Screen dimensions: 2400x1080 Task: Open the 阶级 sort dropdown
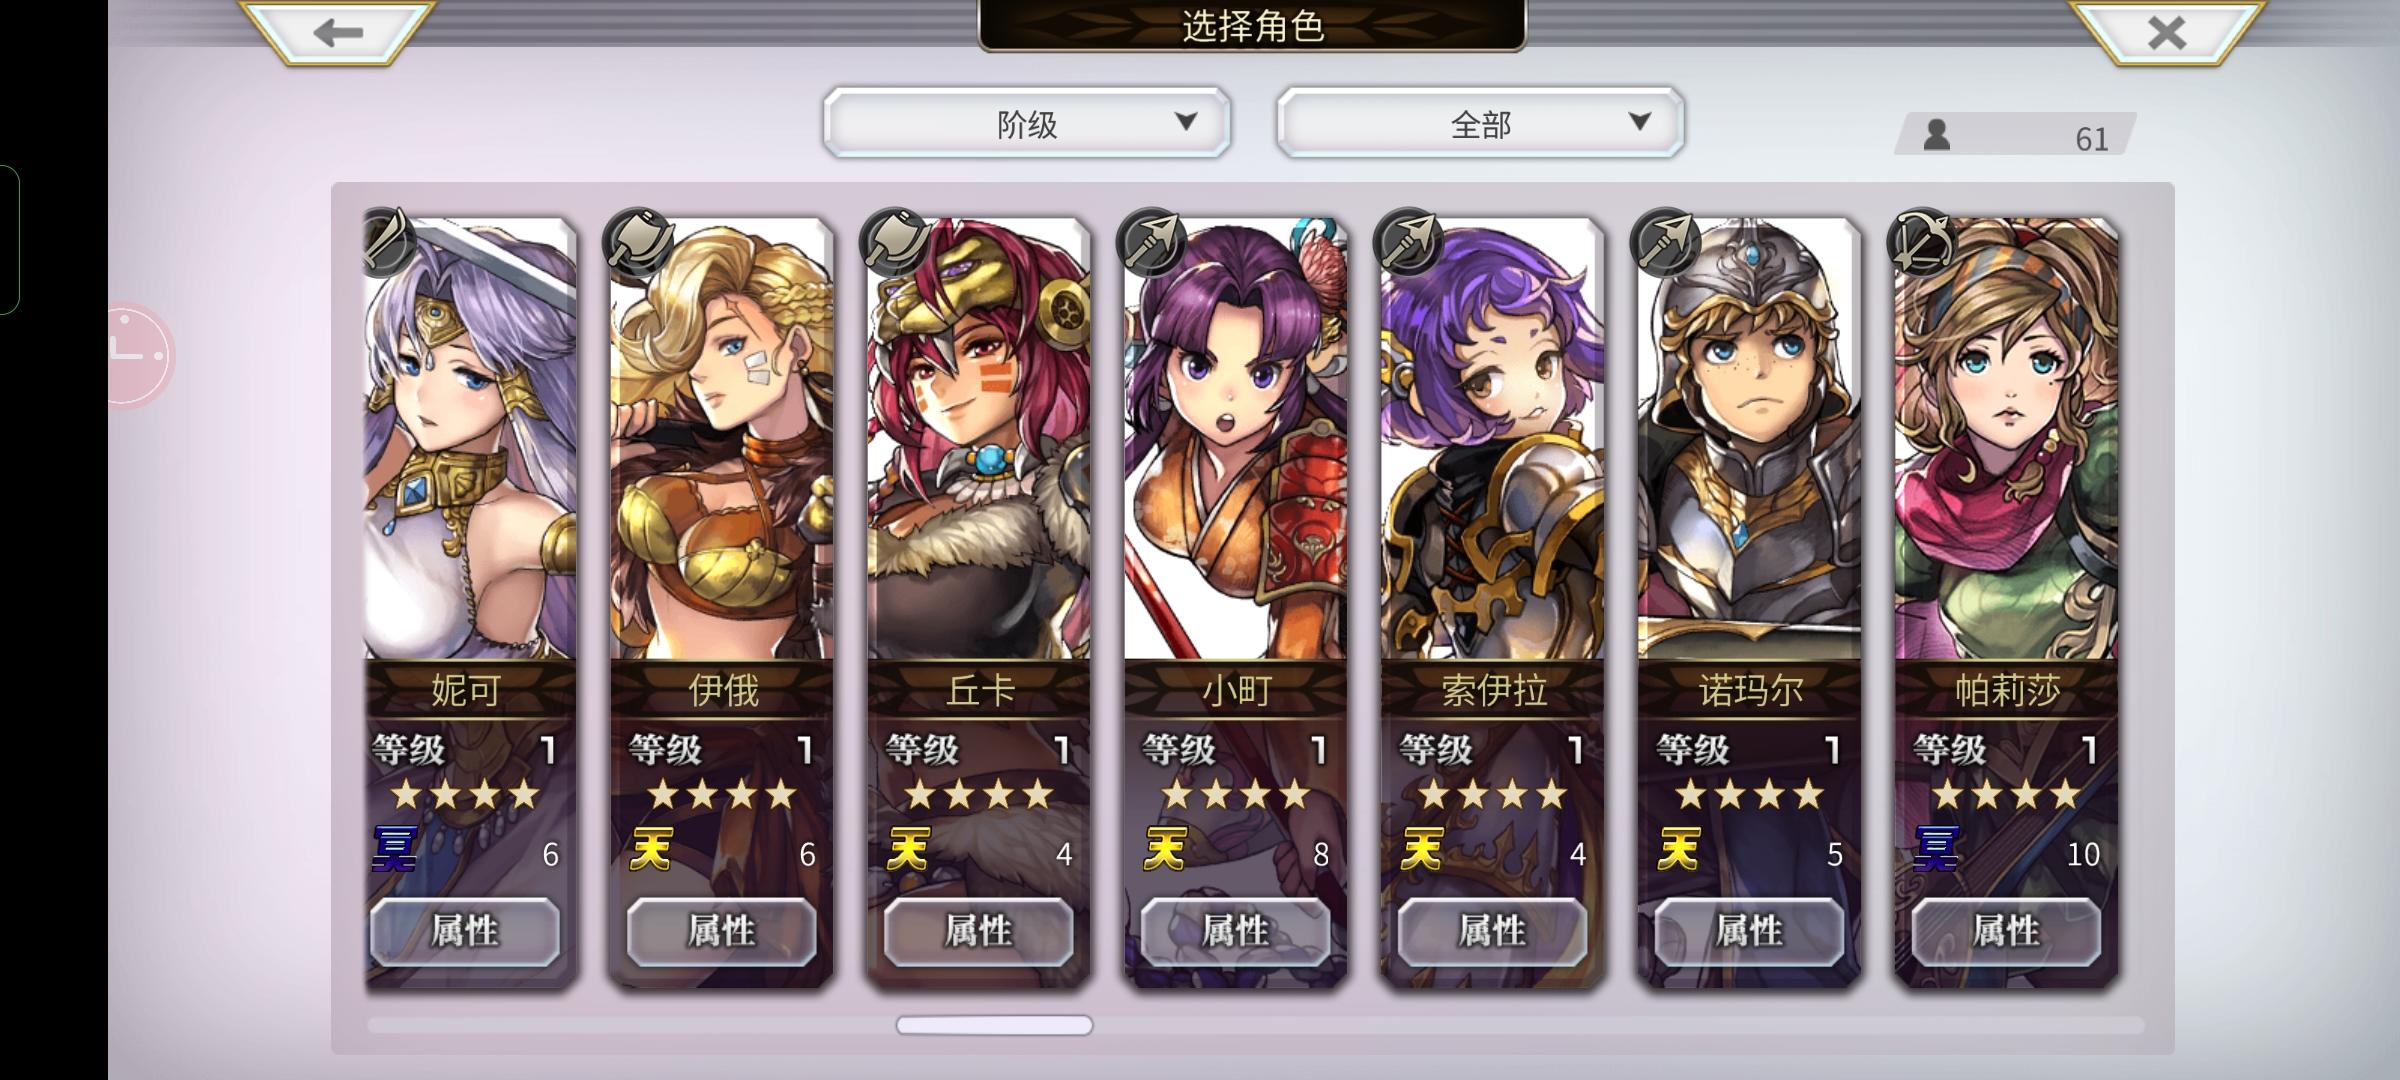1027,123
